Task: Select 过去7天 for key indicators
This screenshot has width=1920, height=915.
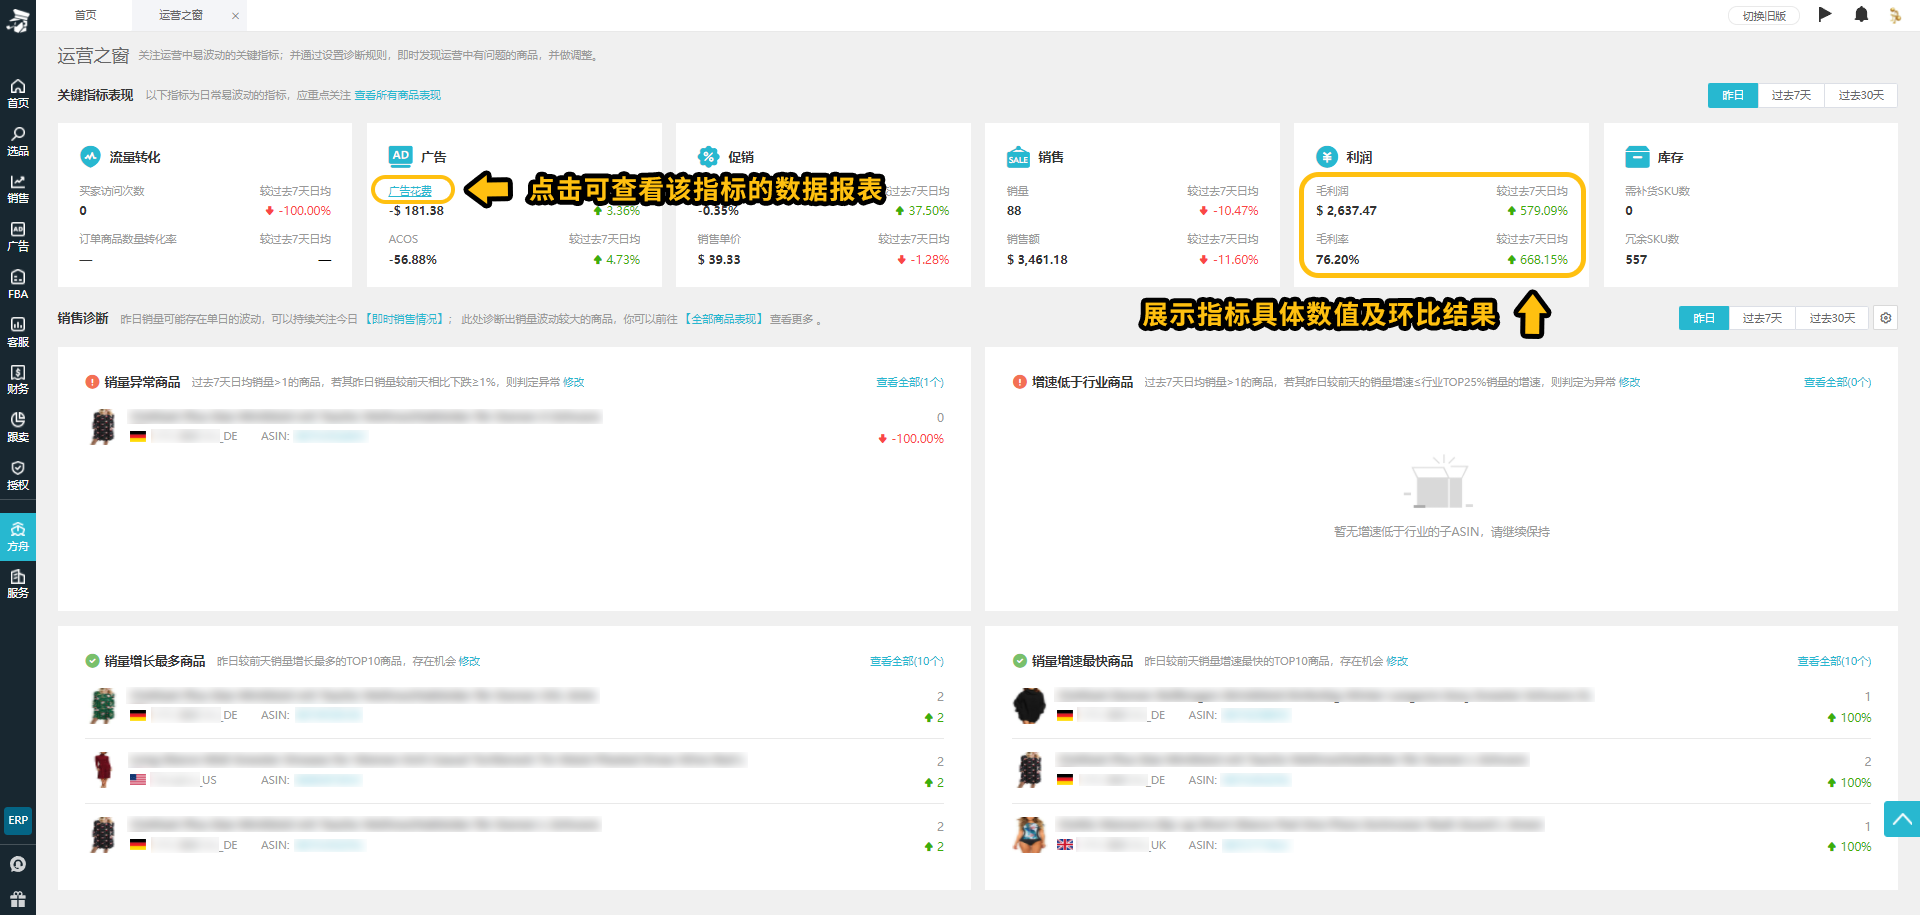Action: [1791, 95]
